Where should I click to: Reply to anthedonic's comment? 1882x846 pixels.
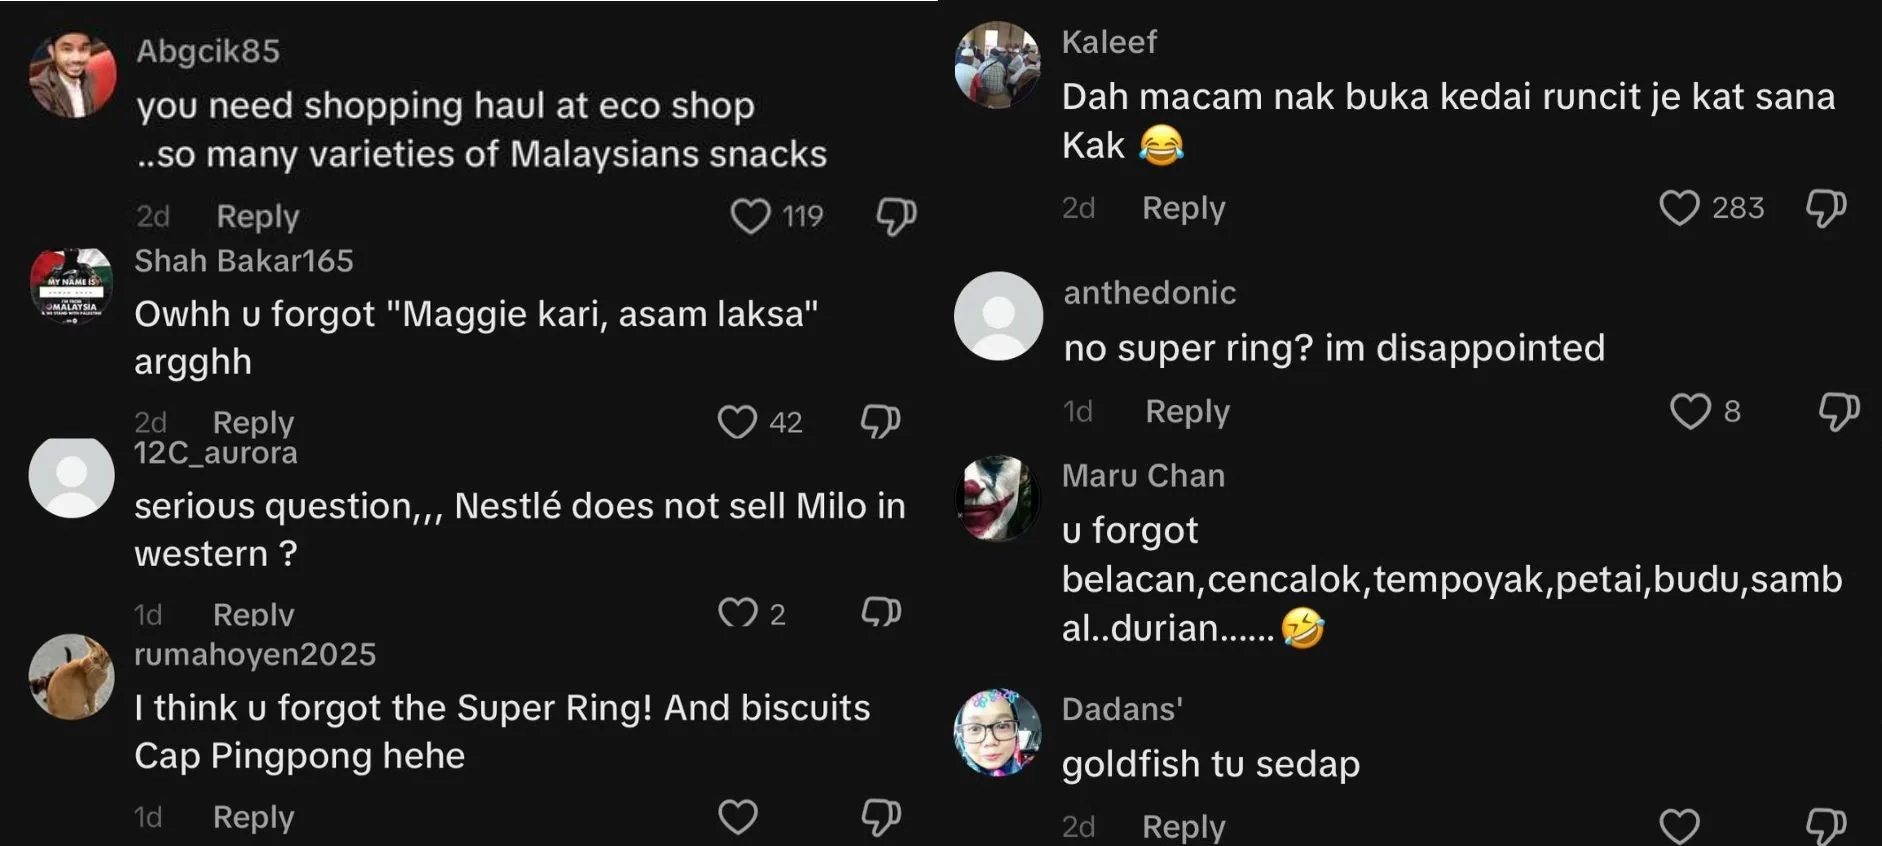tap(1187, 411)
